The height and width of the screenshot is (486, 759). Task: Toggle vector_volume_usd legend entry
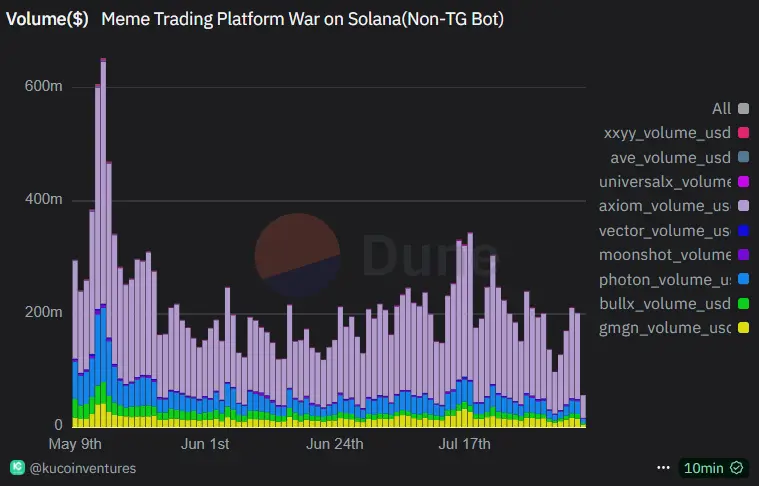[x=674, y=230]
